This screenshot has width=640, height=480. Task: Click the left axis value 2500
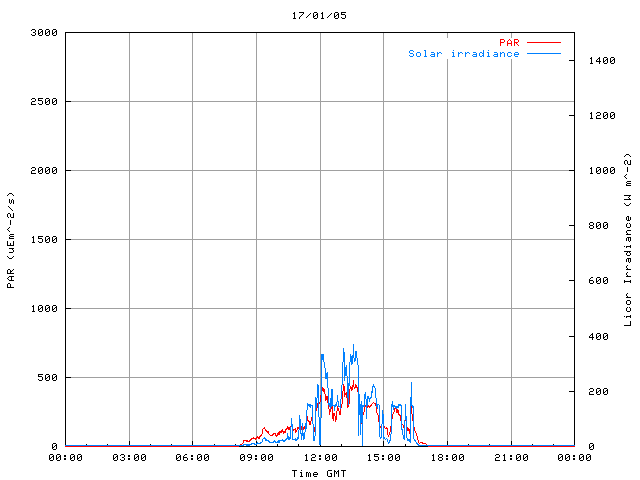tap(44, 102)
